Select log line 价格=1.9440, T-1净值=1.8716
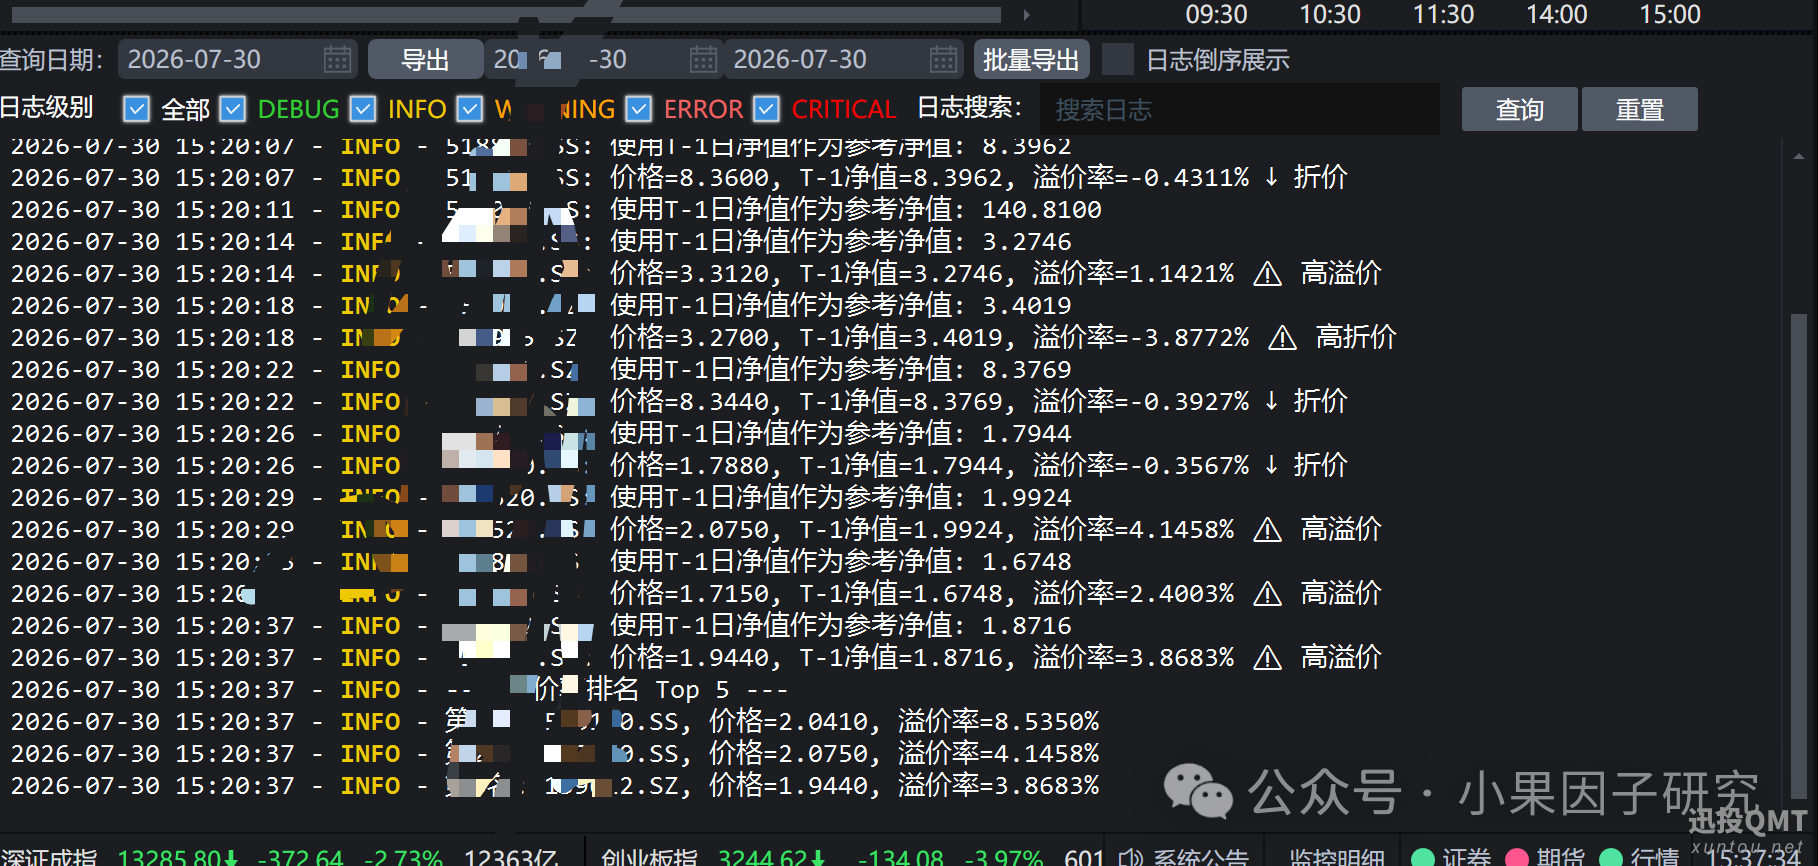1818x866 pixels. pos(696,658)
